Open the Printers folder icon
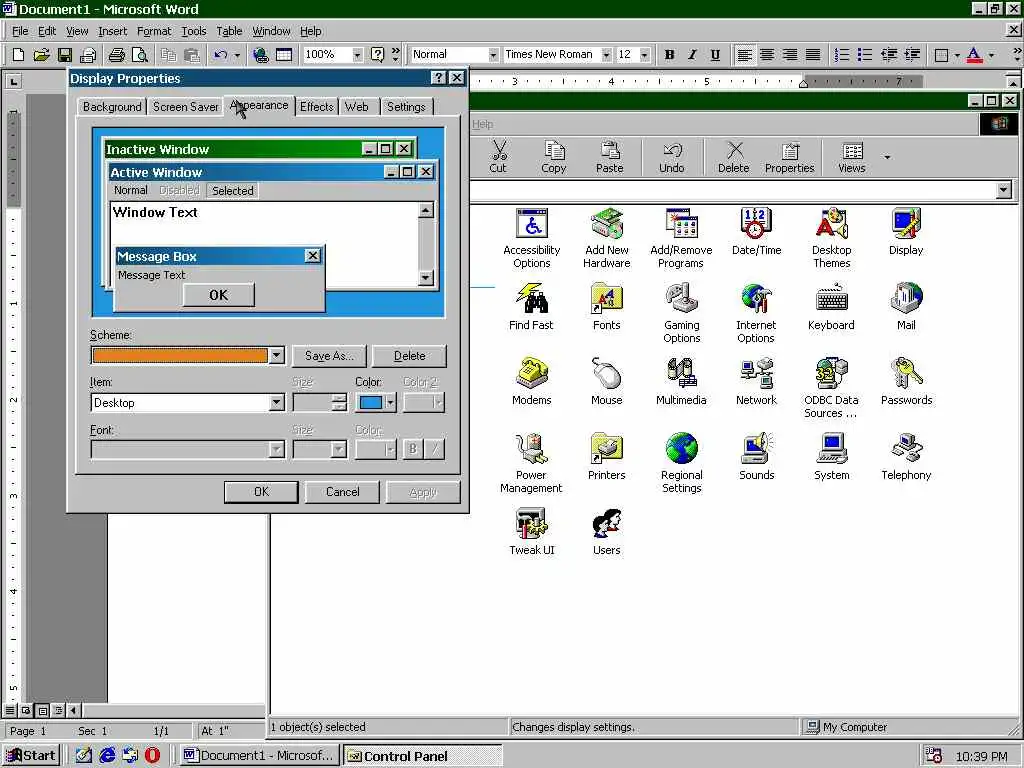 pos(607,457)
